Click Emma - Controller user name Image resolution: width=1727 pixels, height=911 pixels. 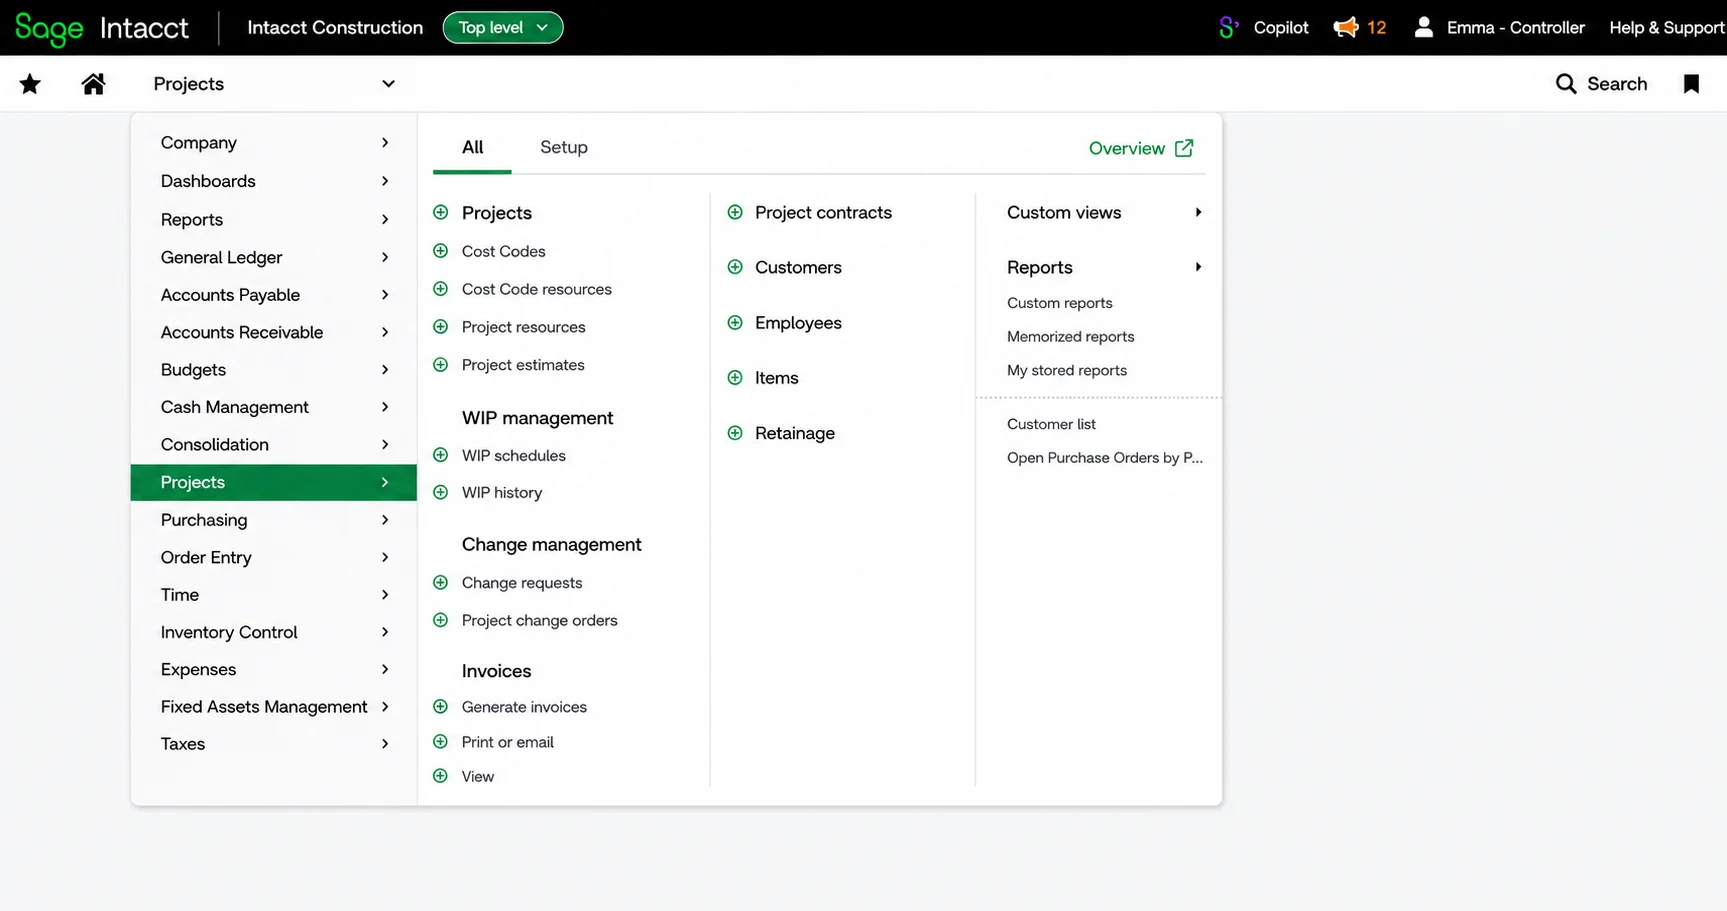coord(1515,27)
